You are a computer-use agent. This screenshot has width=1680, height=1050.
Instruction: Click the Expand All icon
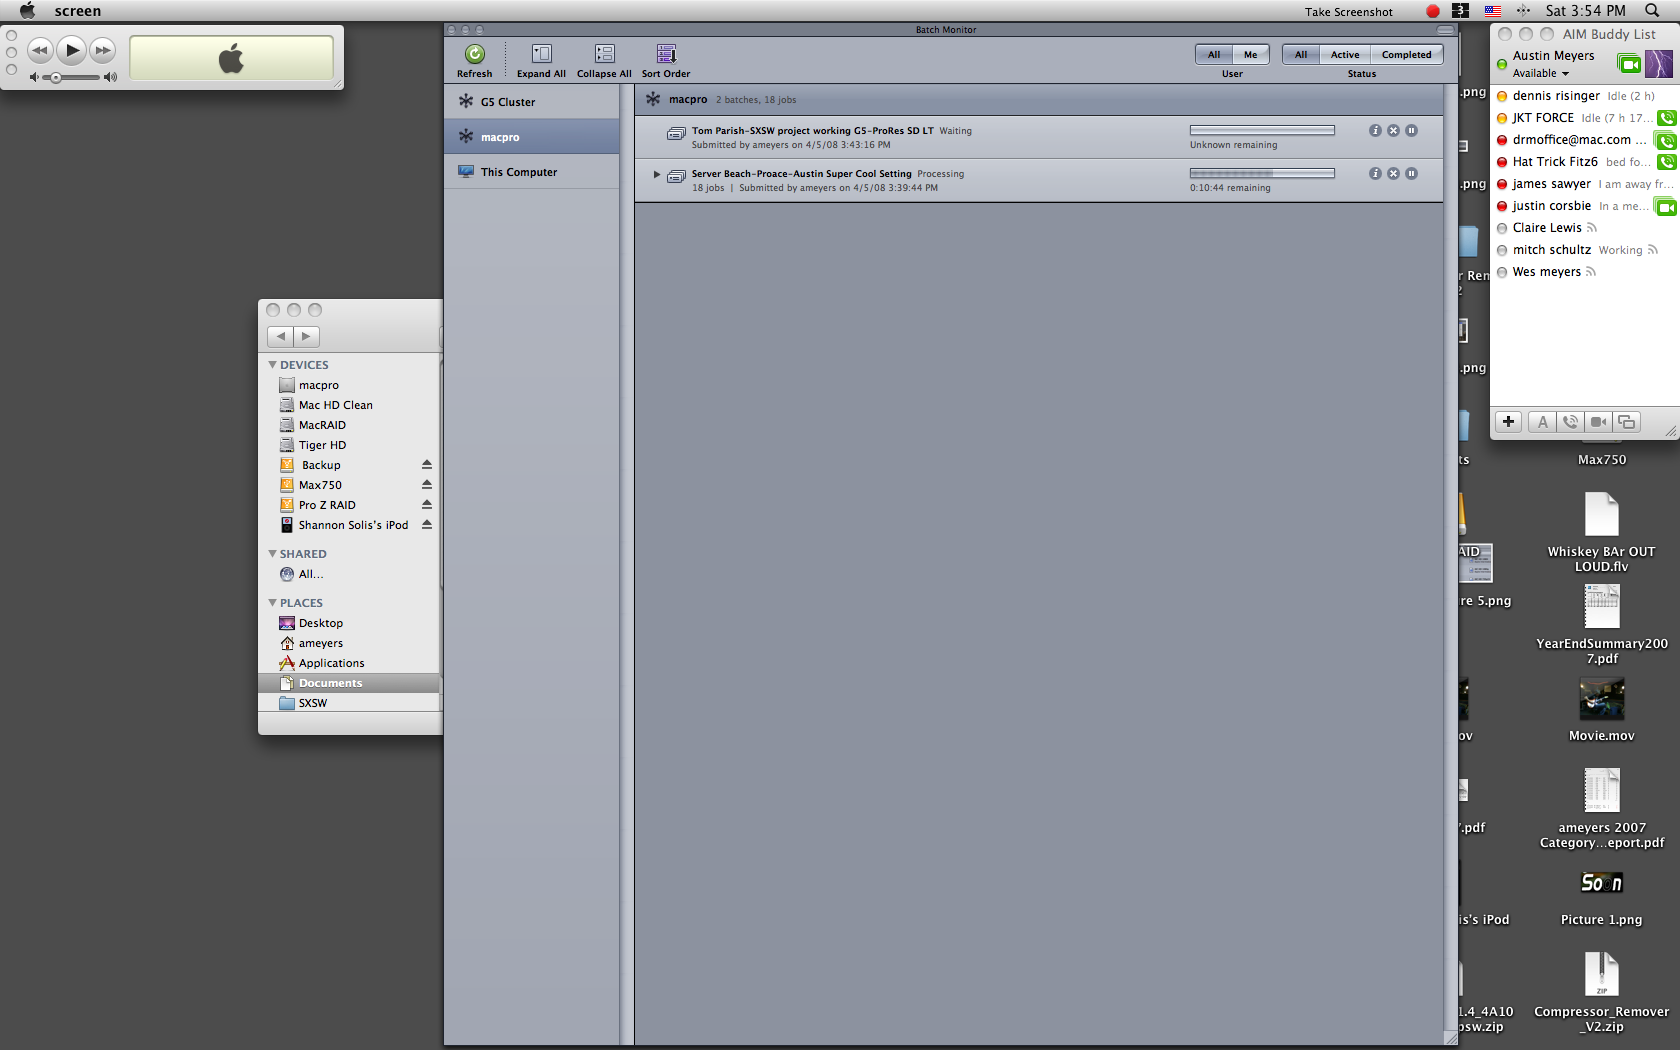click(x=541, y=55)
